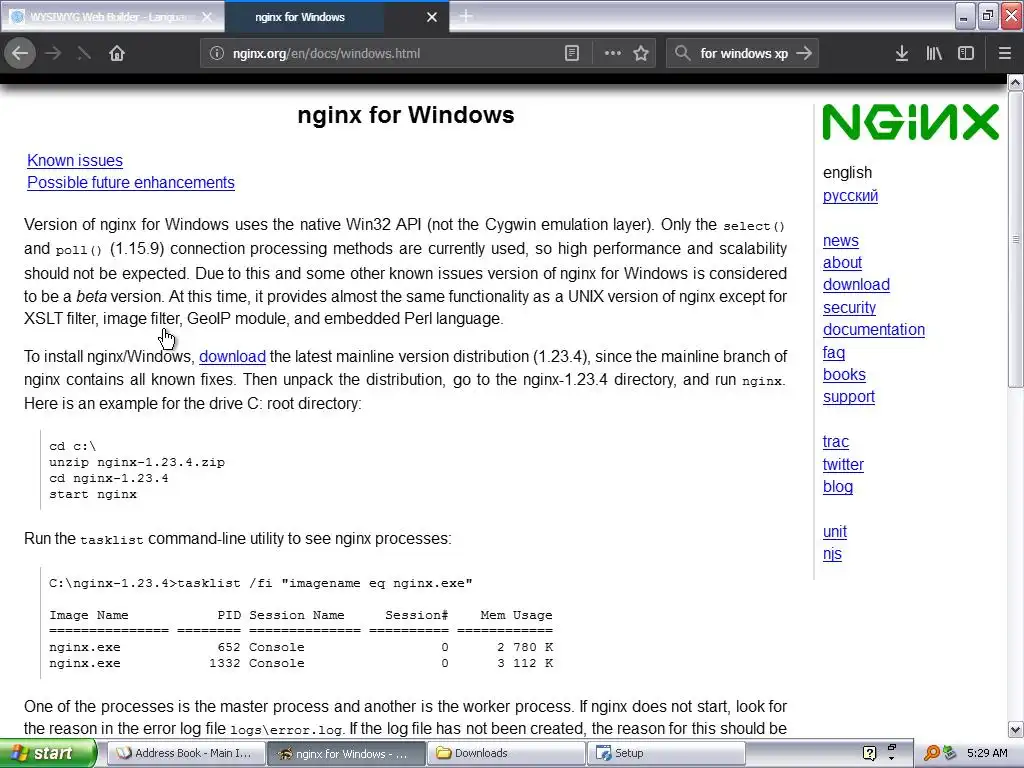Switch to Setup taskbar button
Viewport: 1024px width, 768px height.
(x=666, y=754)
